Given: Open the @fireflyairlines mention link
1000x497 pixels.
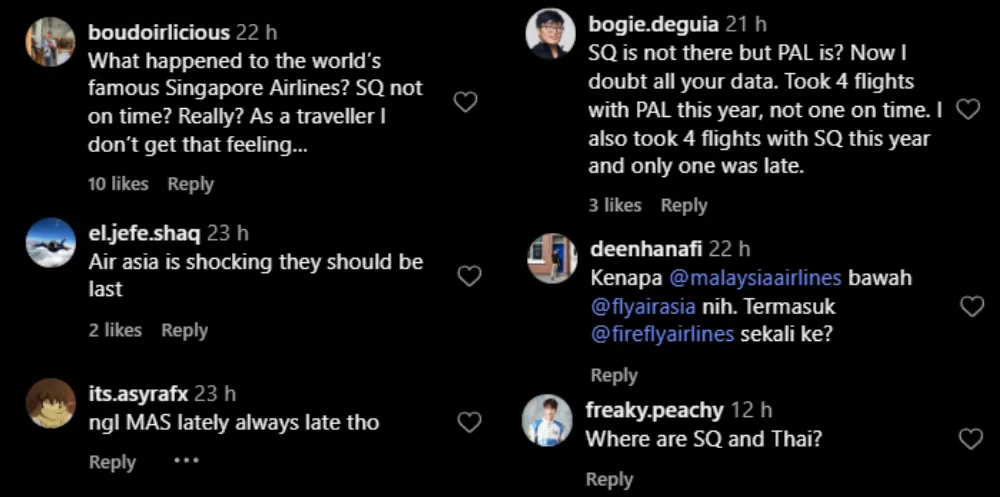Looking at the screenshot, I should click(x=662, y=334).
